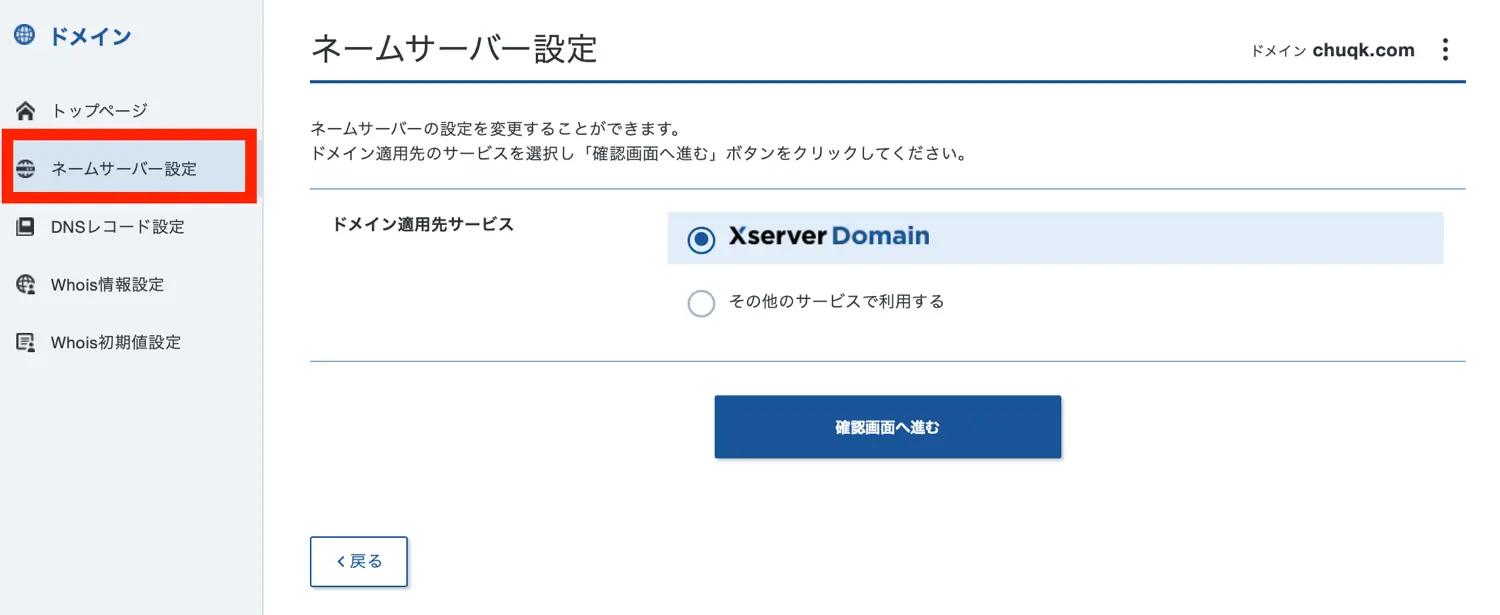Click the Xserver Domain logo label
The width and height of the screenshot is (1500, 615).
tap(829, 237)
